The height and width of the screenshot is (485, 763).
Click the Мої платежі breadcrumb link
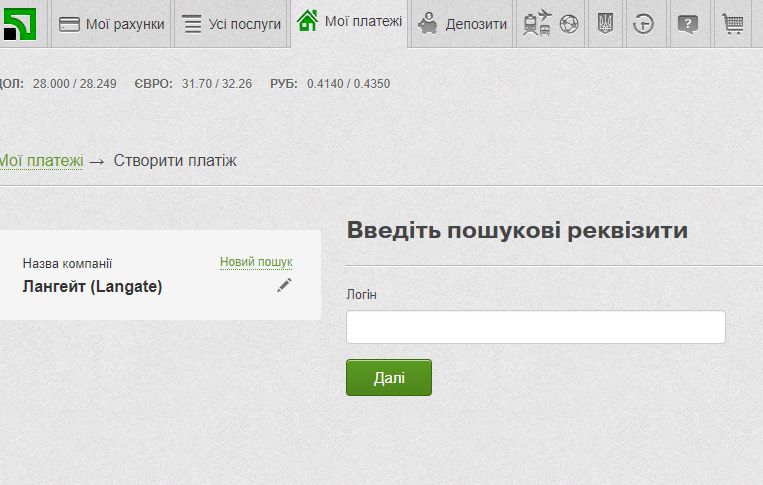(40, 160)
